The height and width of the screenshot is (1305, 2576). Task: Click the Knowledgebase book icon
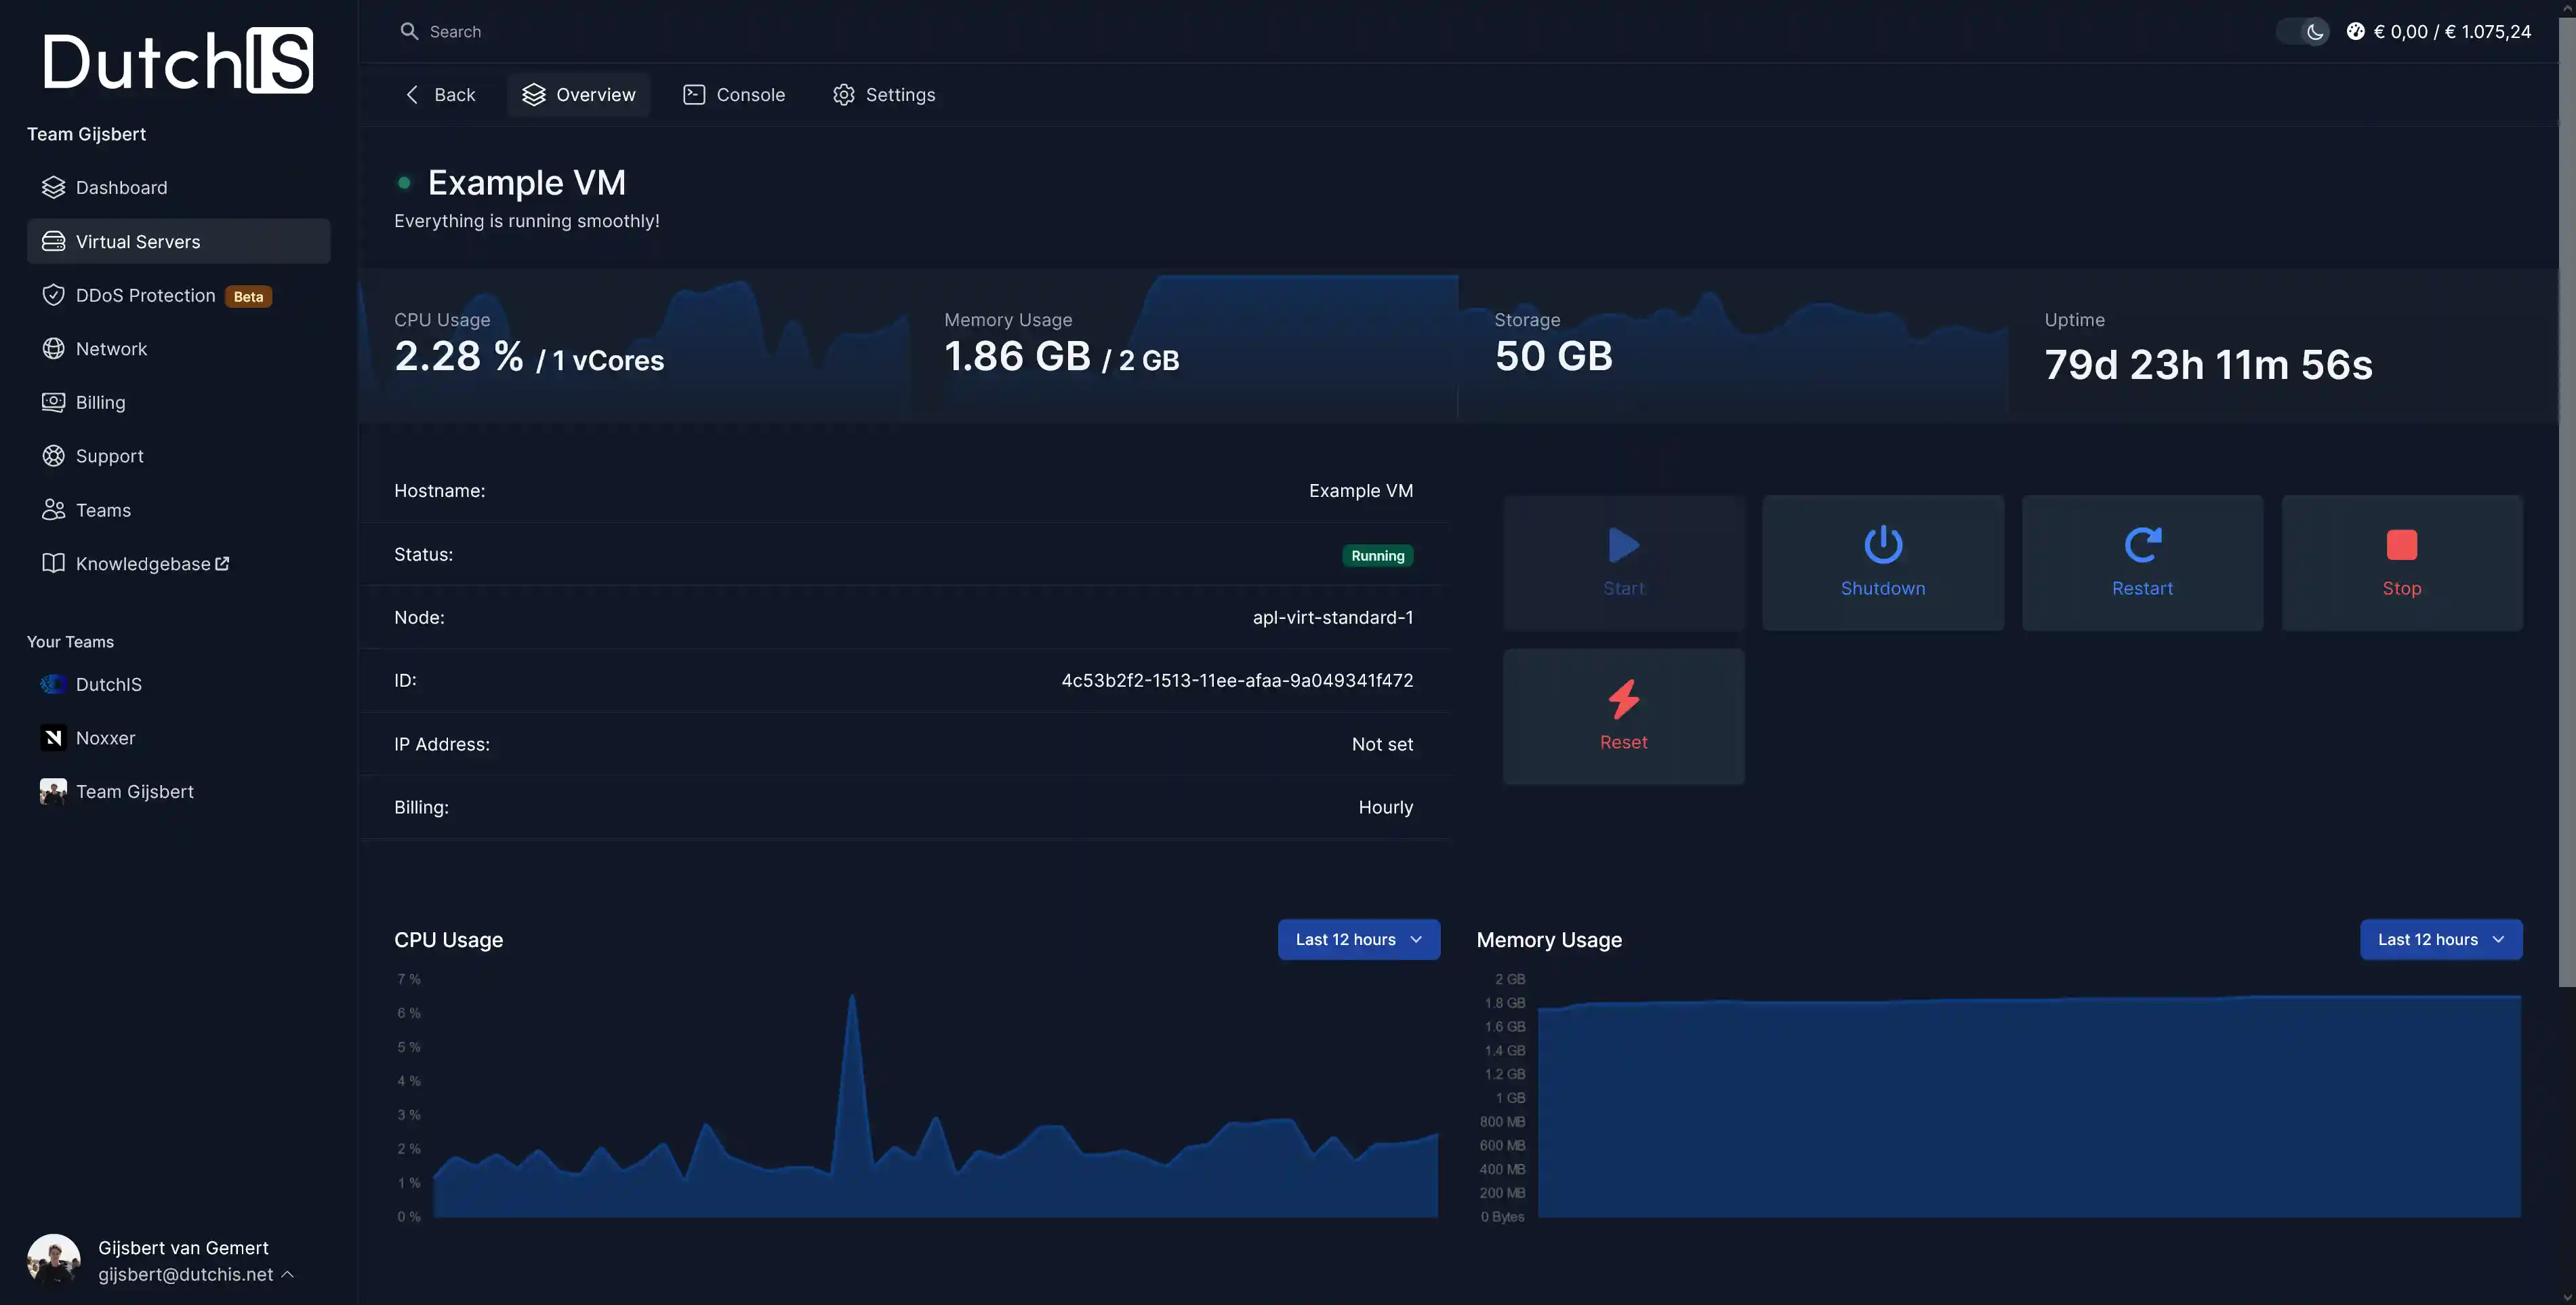pos(53,563)
